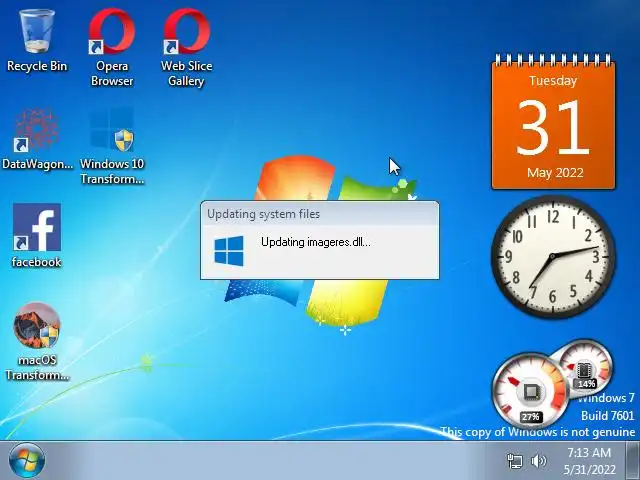This screenshot has height=480, width=640.
Task: Select the facebook desktop shortcut
Action: coord(37,236)
